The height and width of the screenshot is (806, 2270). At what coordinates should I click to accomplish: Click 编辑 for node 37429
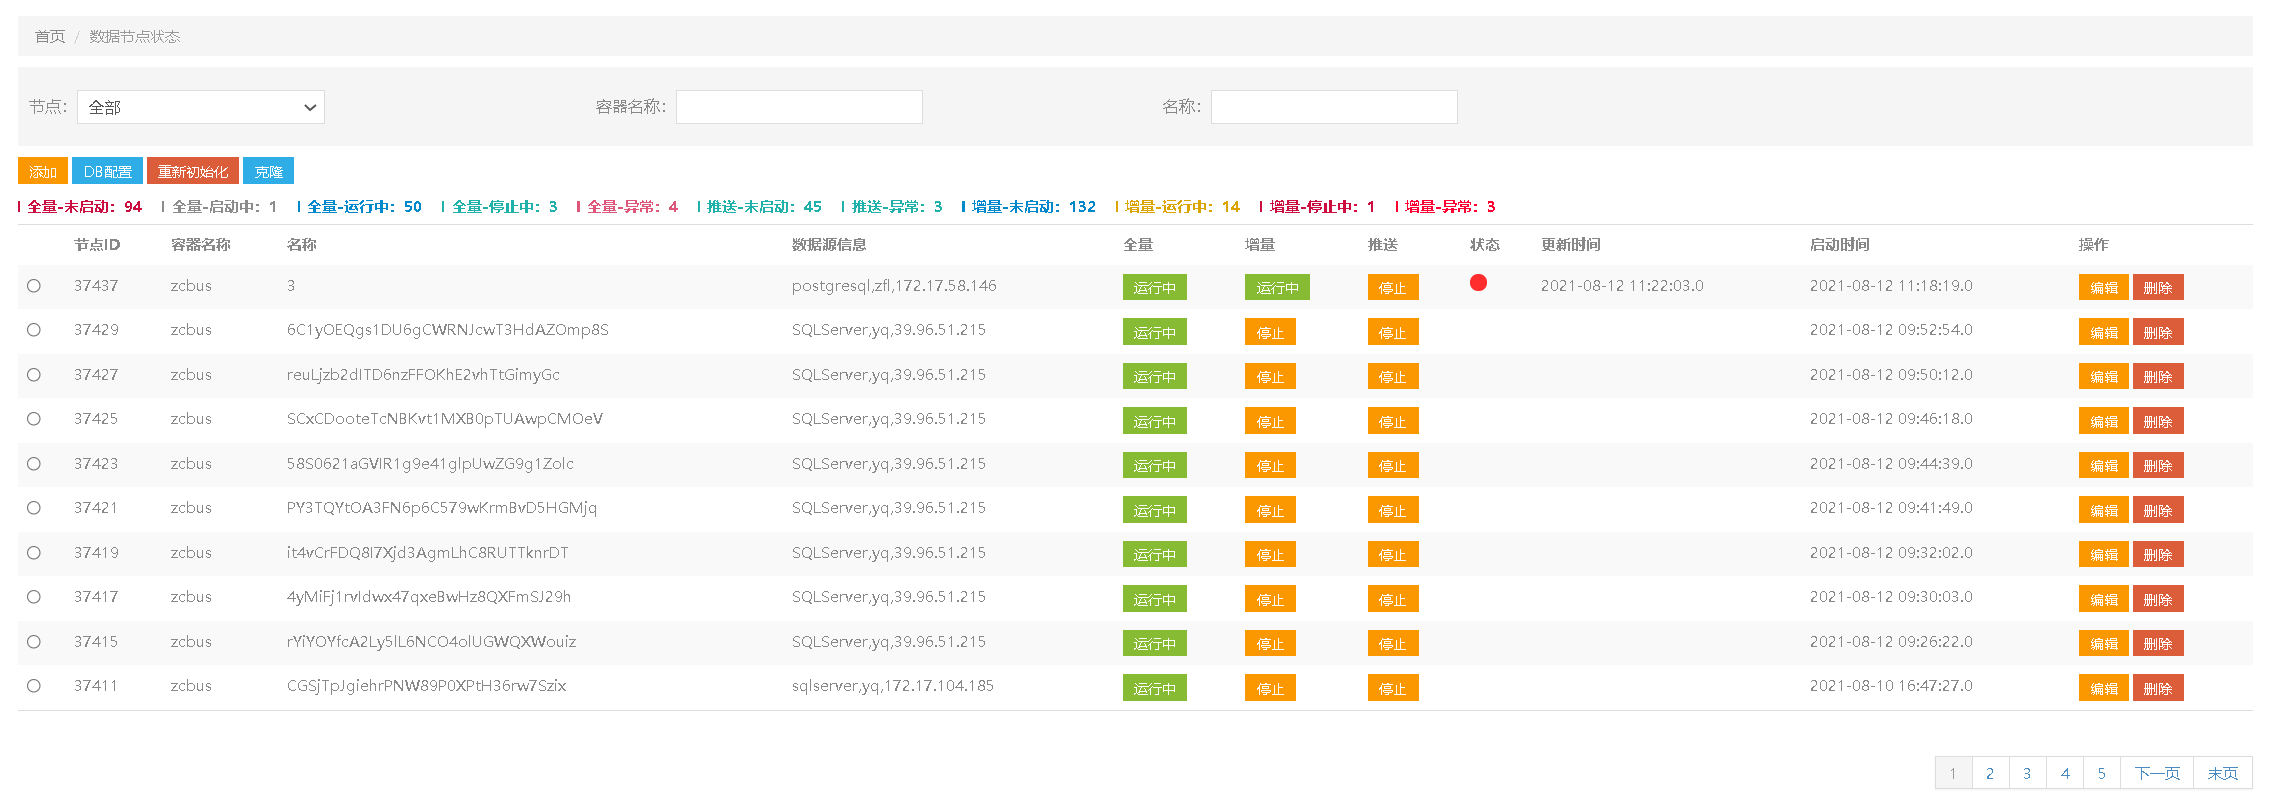[2104, 332]
